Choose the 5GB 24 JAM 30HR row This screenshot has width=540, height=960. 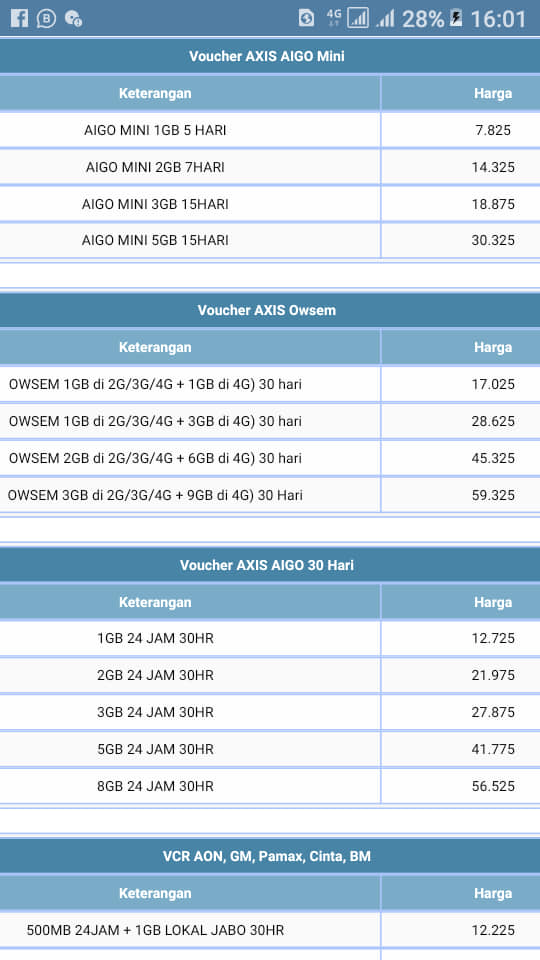[270, 749]
